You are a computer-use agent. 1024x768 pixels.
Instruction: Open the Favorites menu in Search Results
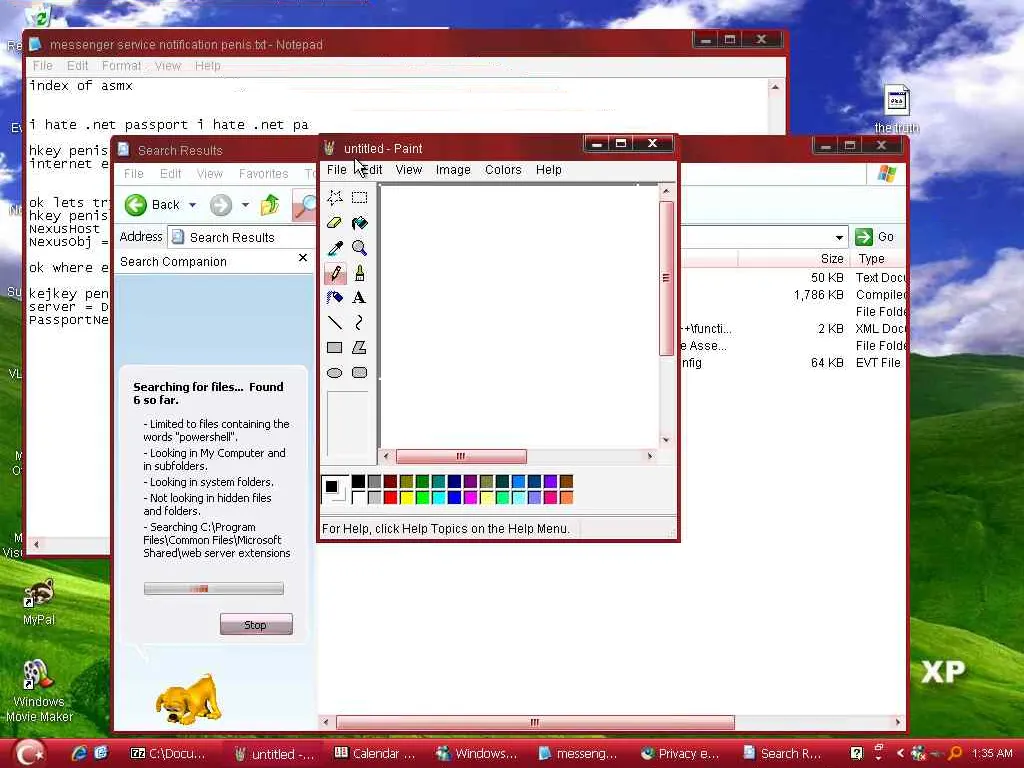(263, 174)
